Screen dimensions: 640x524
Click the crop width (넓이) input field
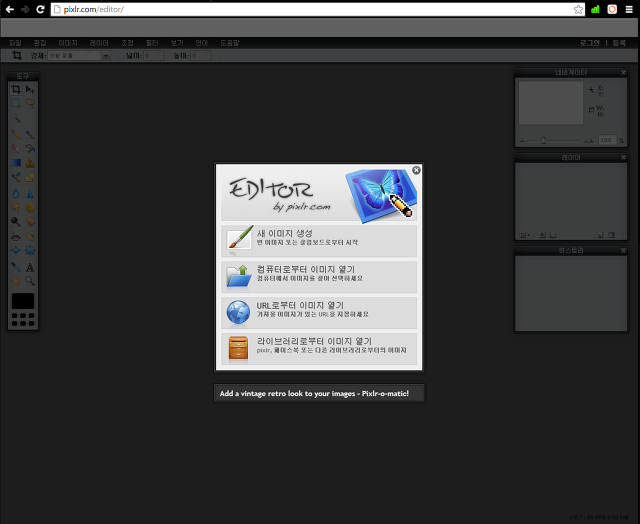click(x=154, y=56)
